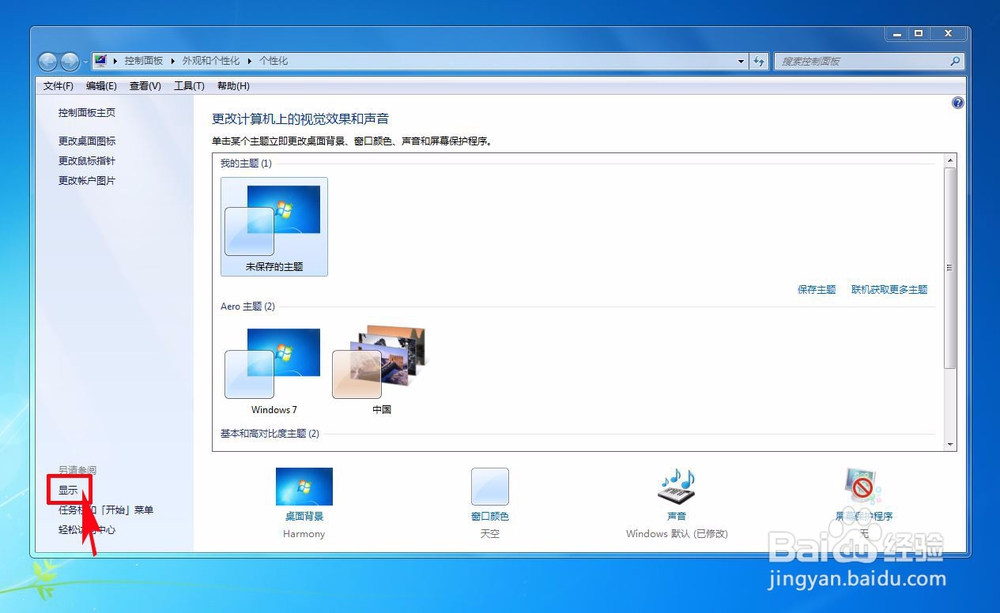This screenshot has width=1000, height=613.
Task: Open the 查看 menu
Action: (144, 85)
